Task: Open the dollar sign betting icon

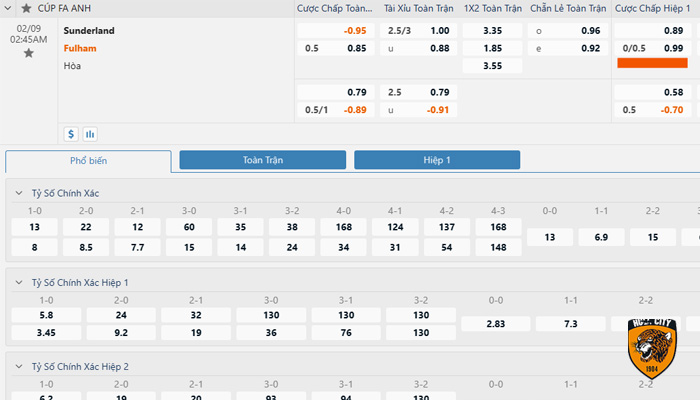Action: coord(71,133)
